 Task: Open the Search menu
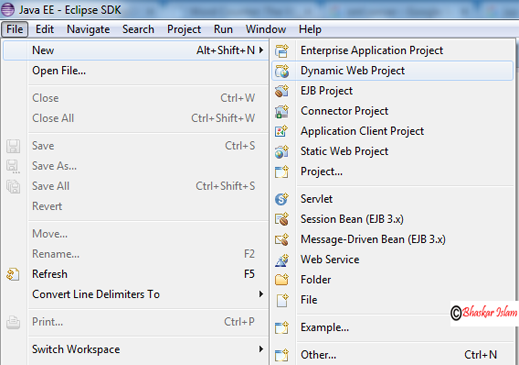pyautogui.click(x=138, y=29)
